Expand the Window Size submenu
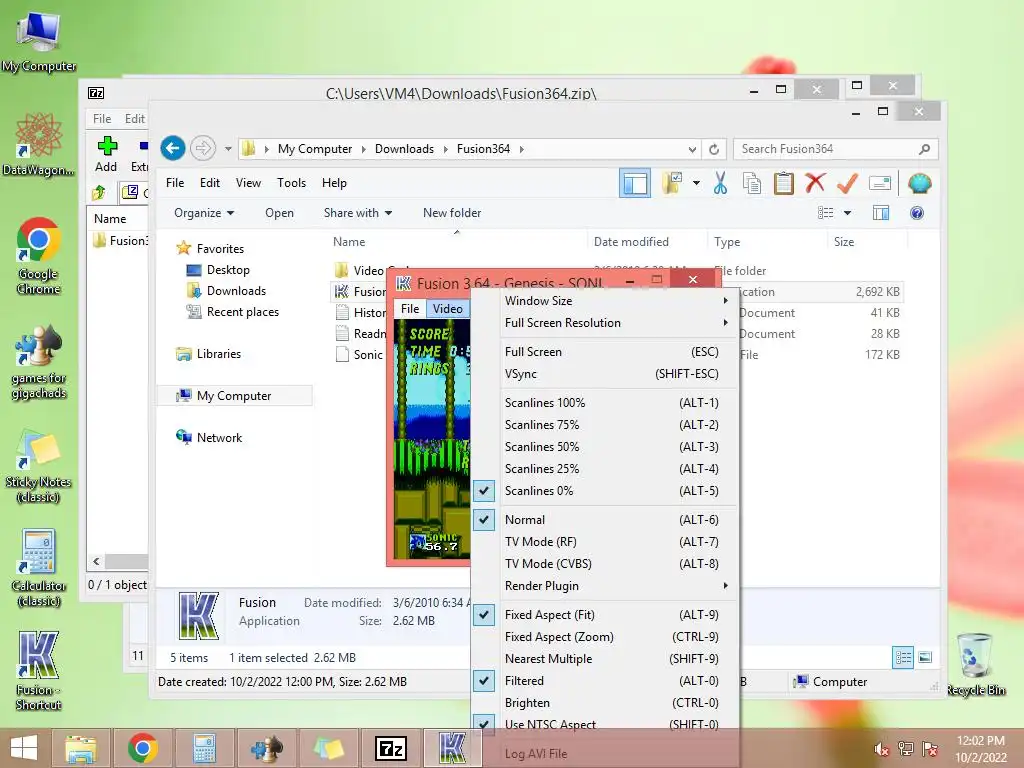This screenshot has width=1024, height=768. [605, 301]
